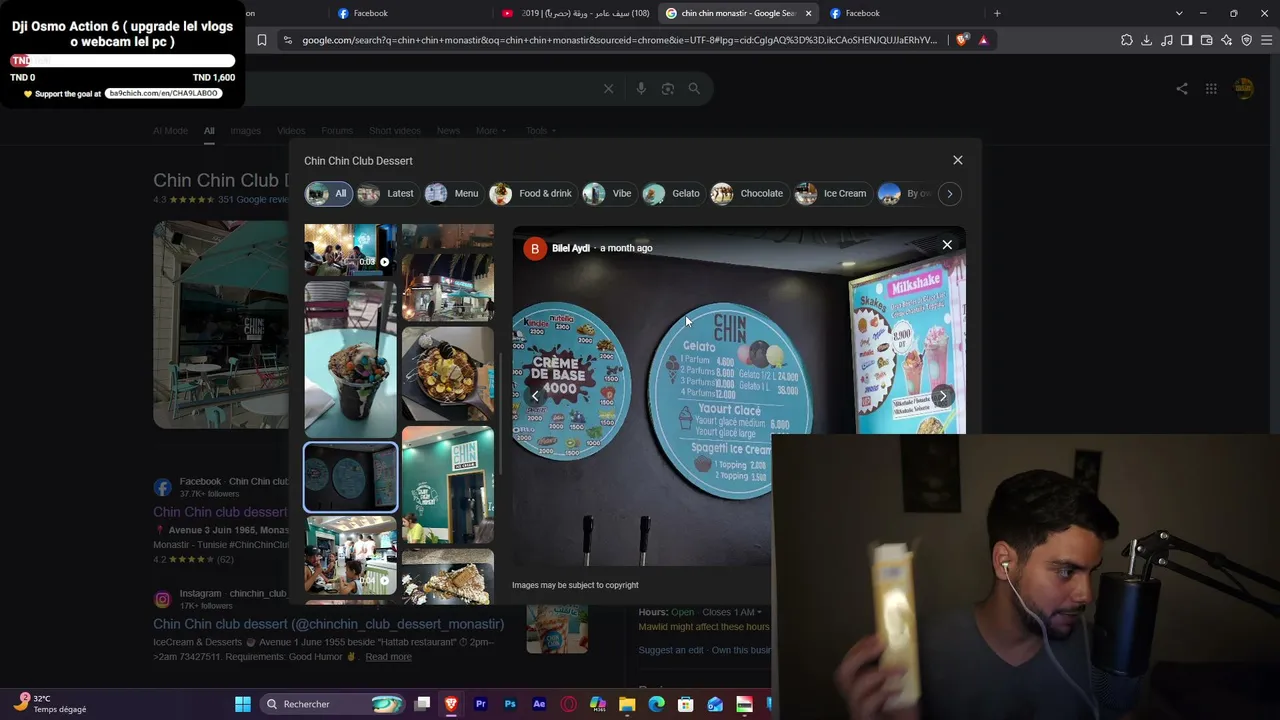Open the Brave Wallet icon
Viewport: 1280px width, 720px height.
click(1207, 40)
